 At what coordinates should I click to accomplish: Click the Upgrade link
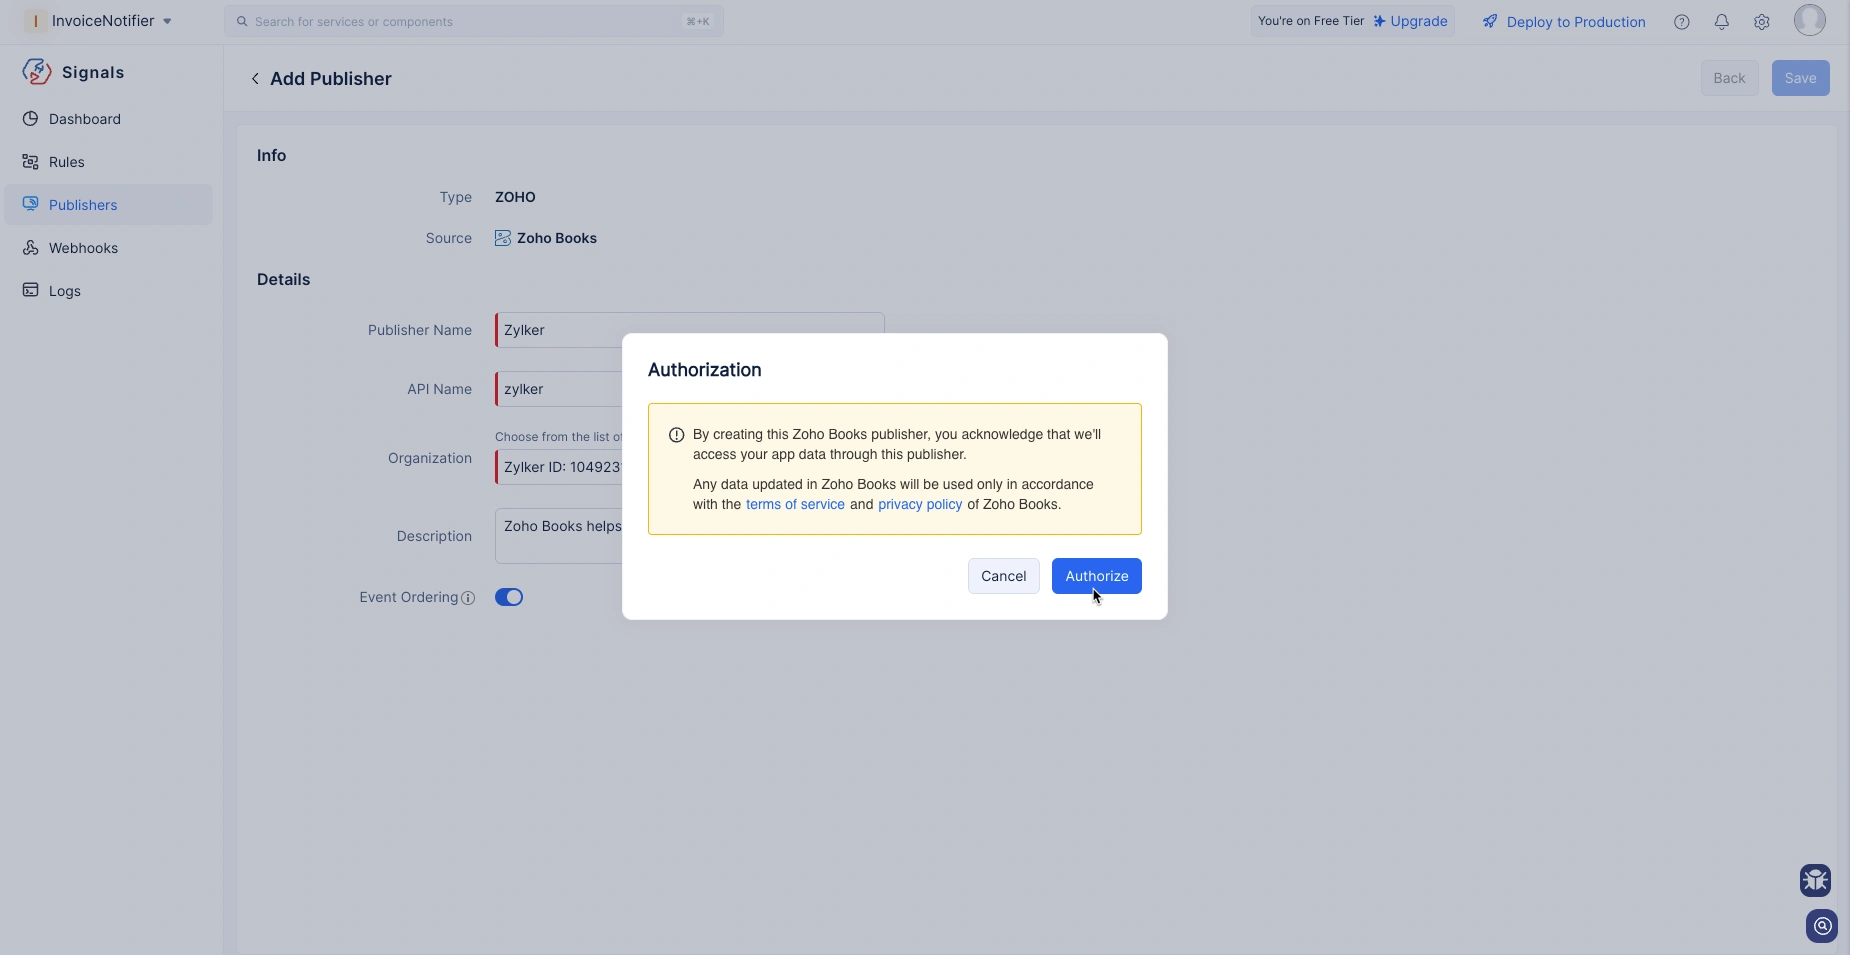pos(1410,21)
